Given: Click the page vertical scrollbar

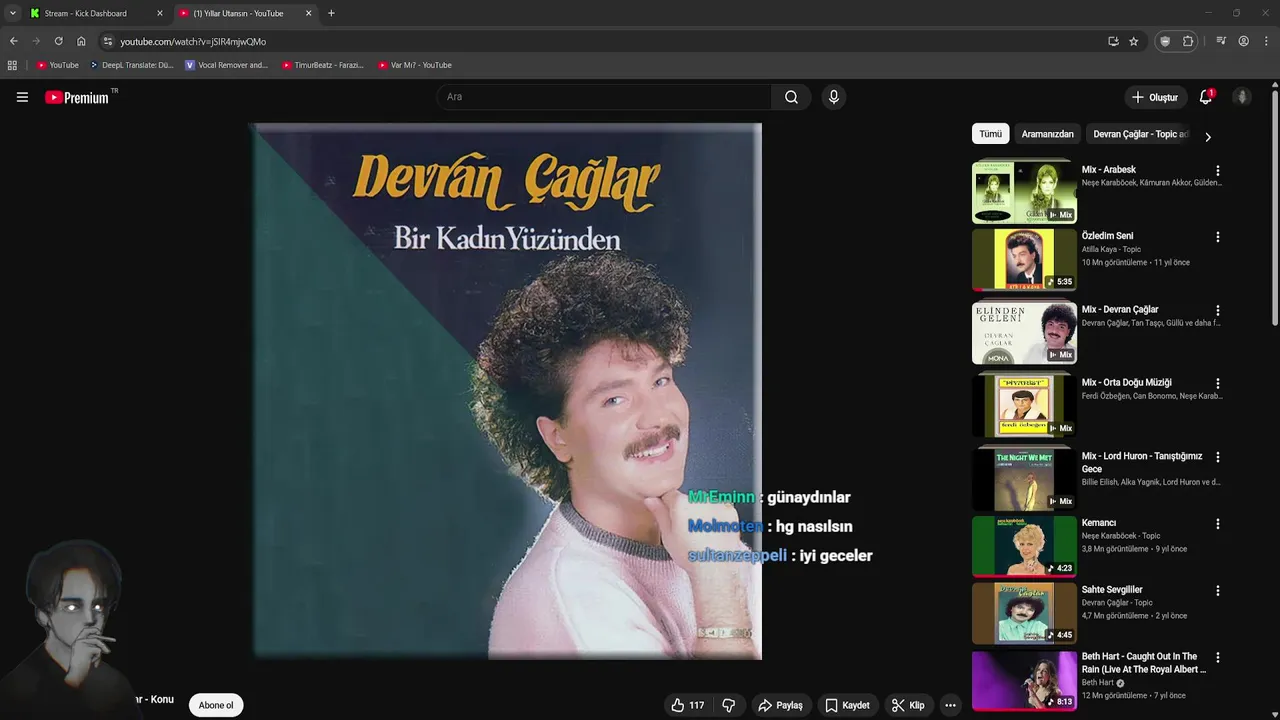Looking at the screenshot, I should (1275, 208).
